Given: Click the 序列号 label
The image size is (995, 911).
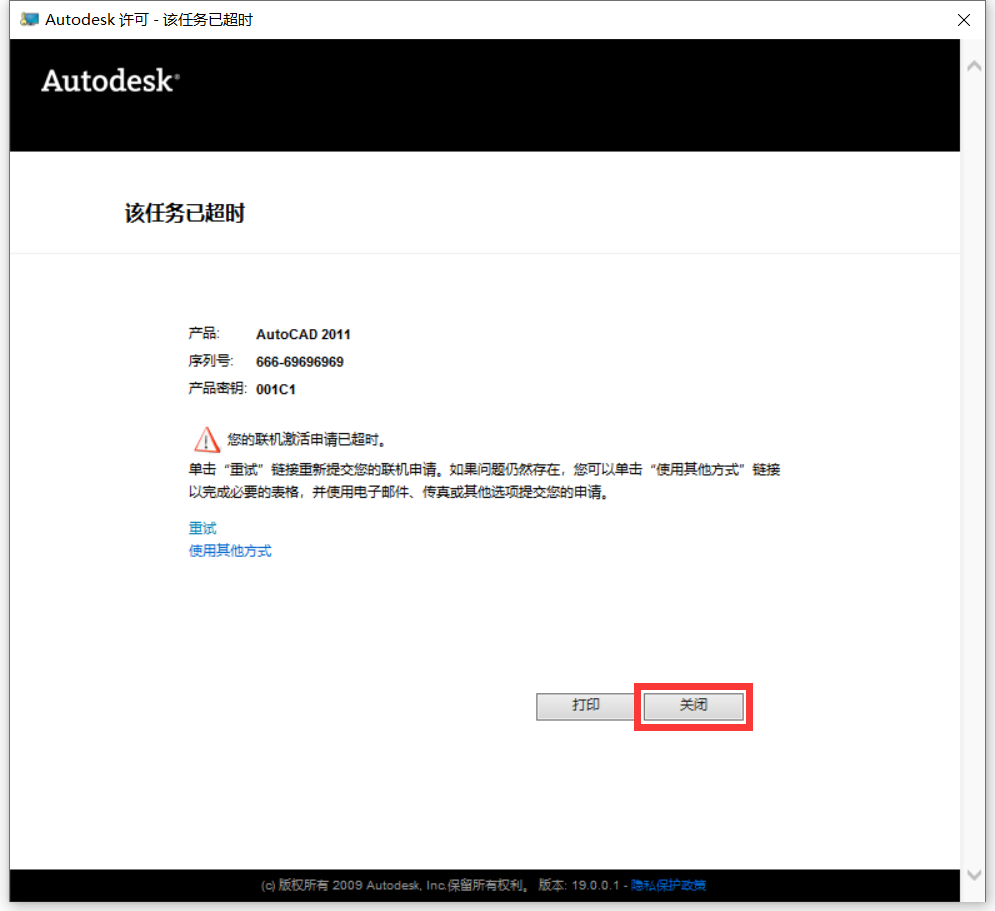Looking at the screenshot, I should point(211,361).
